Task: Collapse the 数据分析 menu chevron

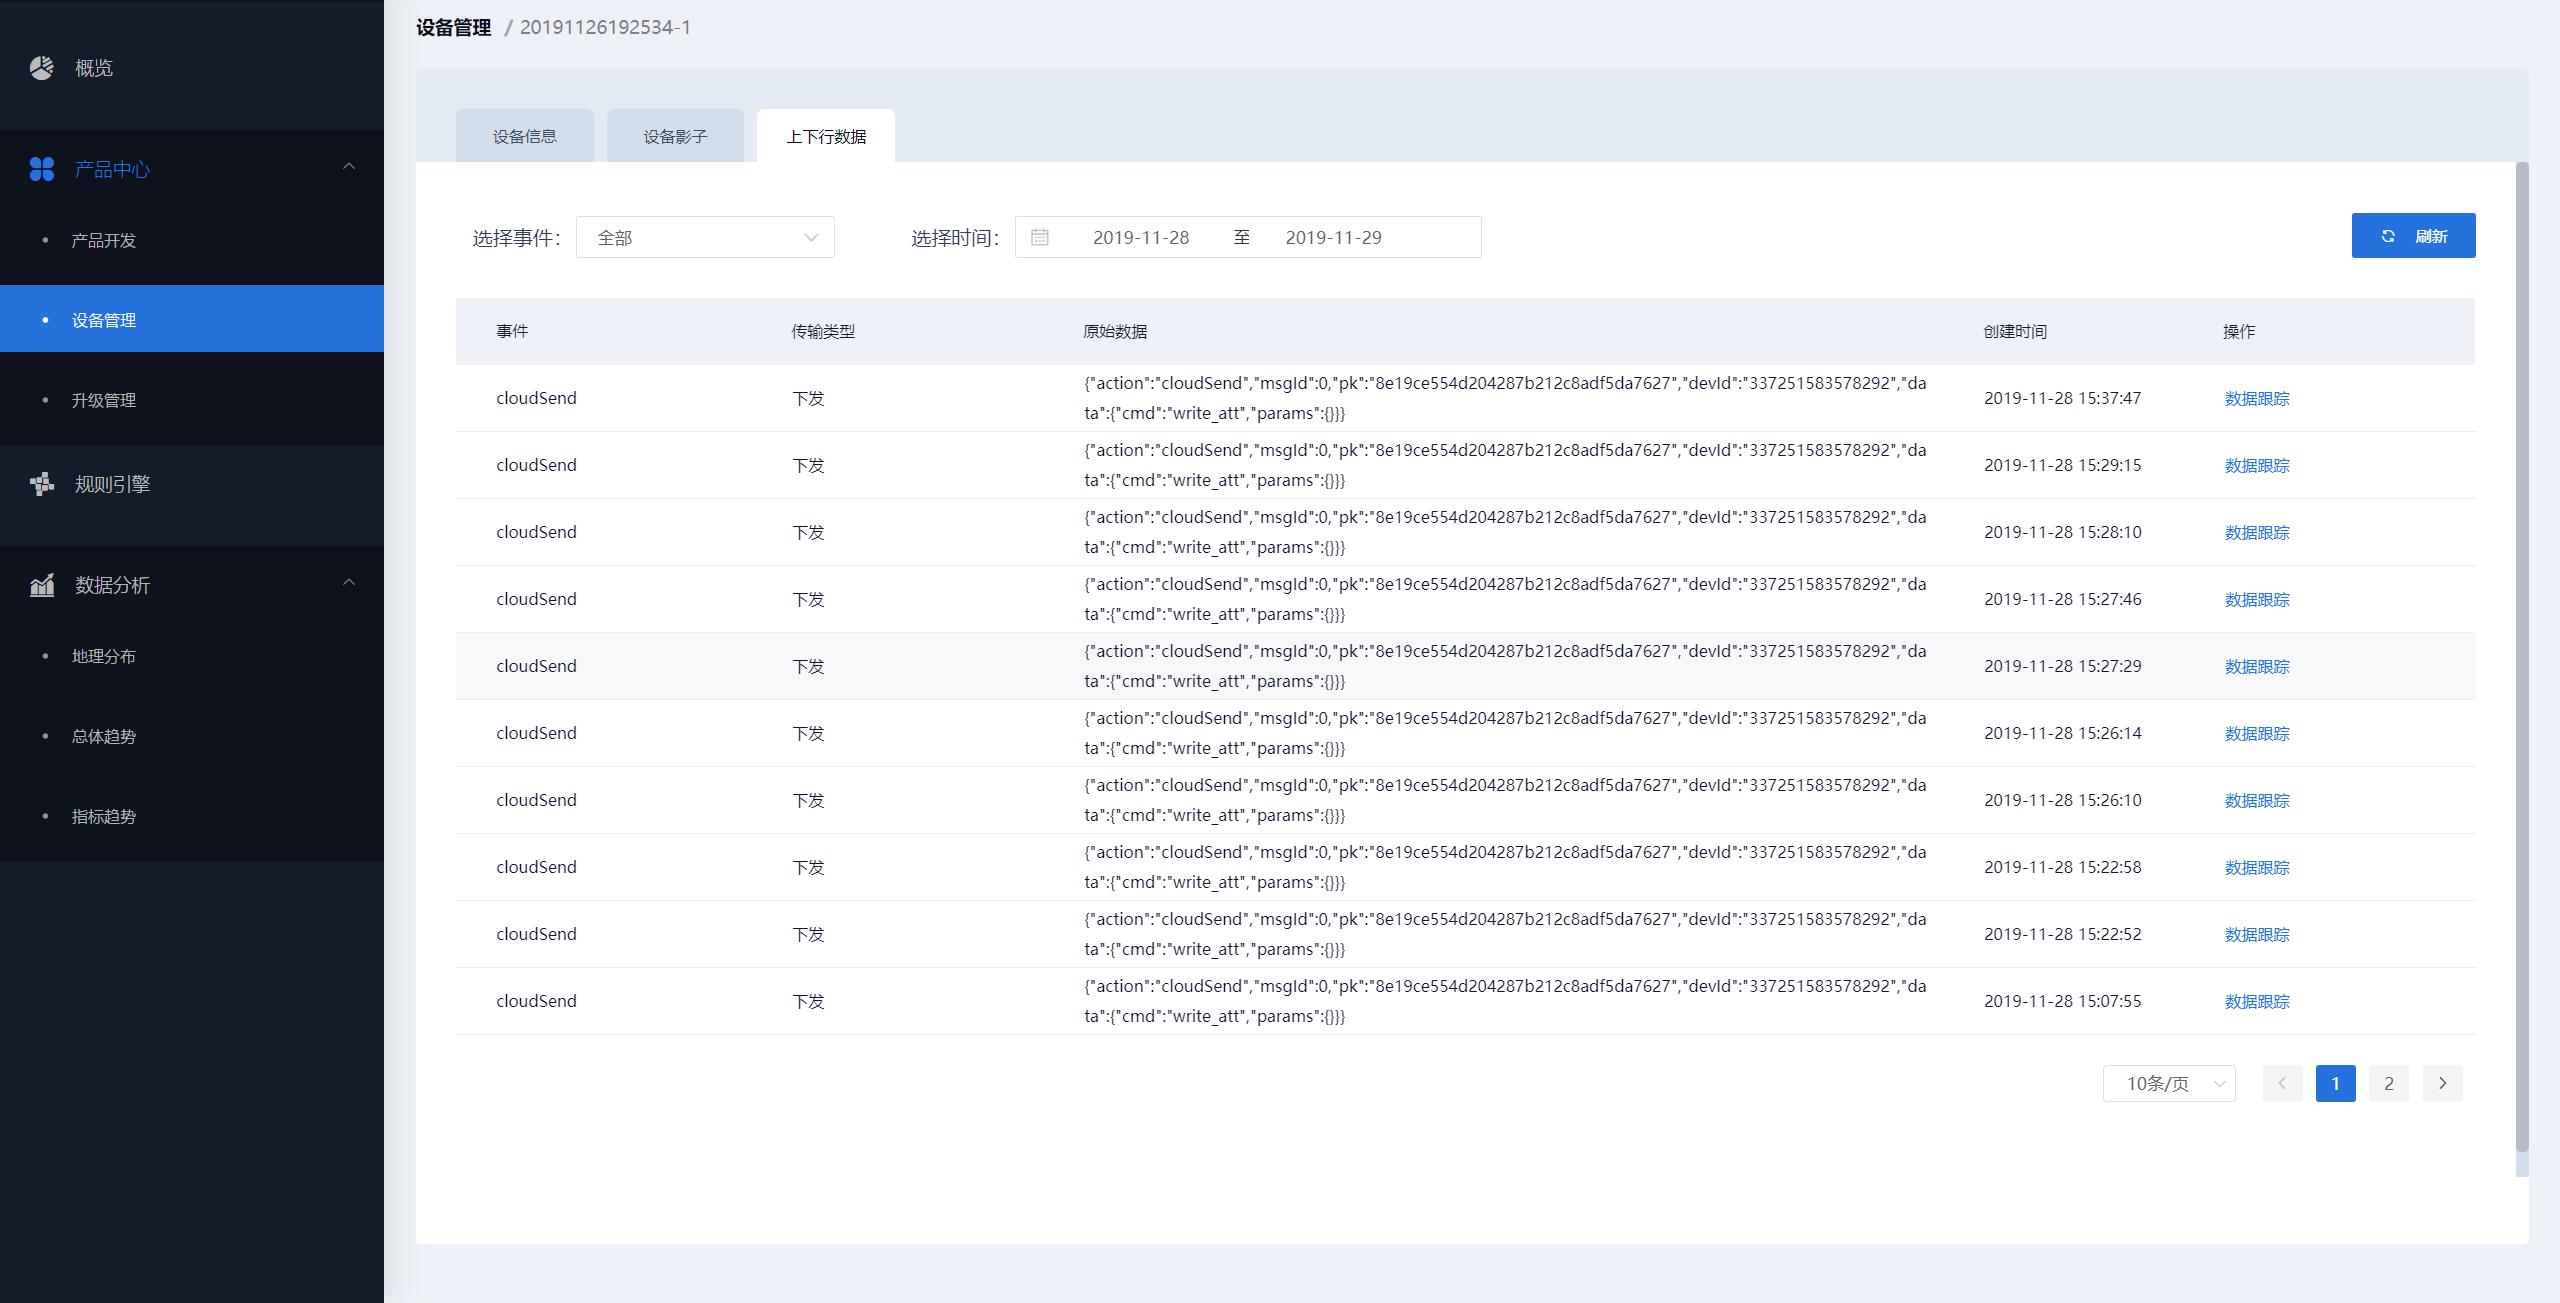Action: (349, 583)
